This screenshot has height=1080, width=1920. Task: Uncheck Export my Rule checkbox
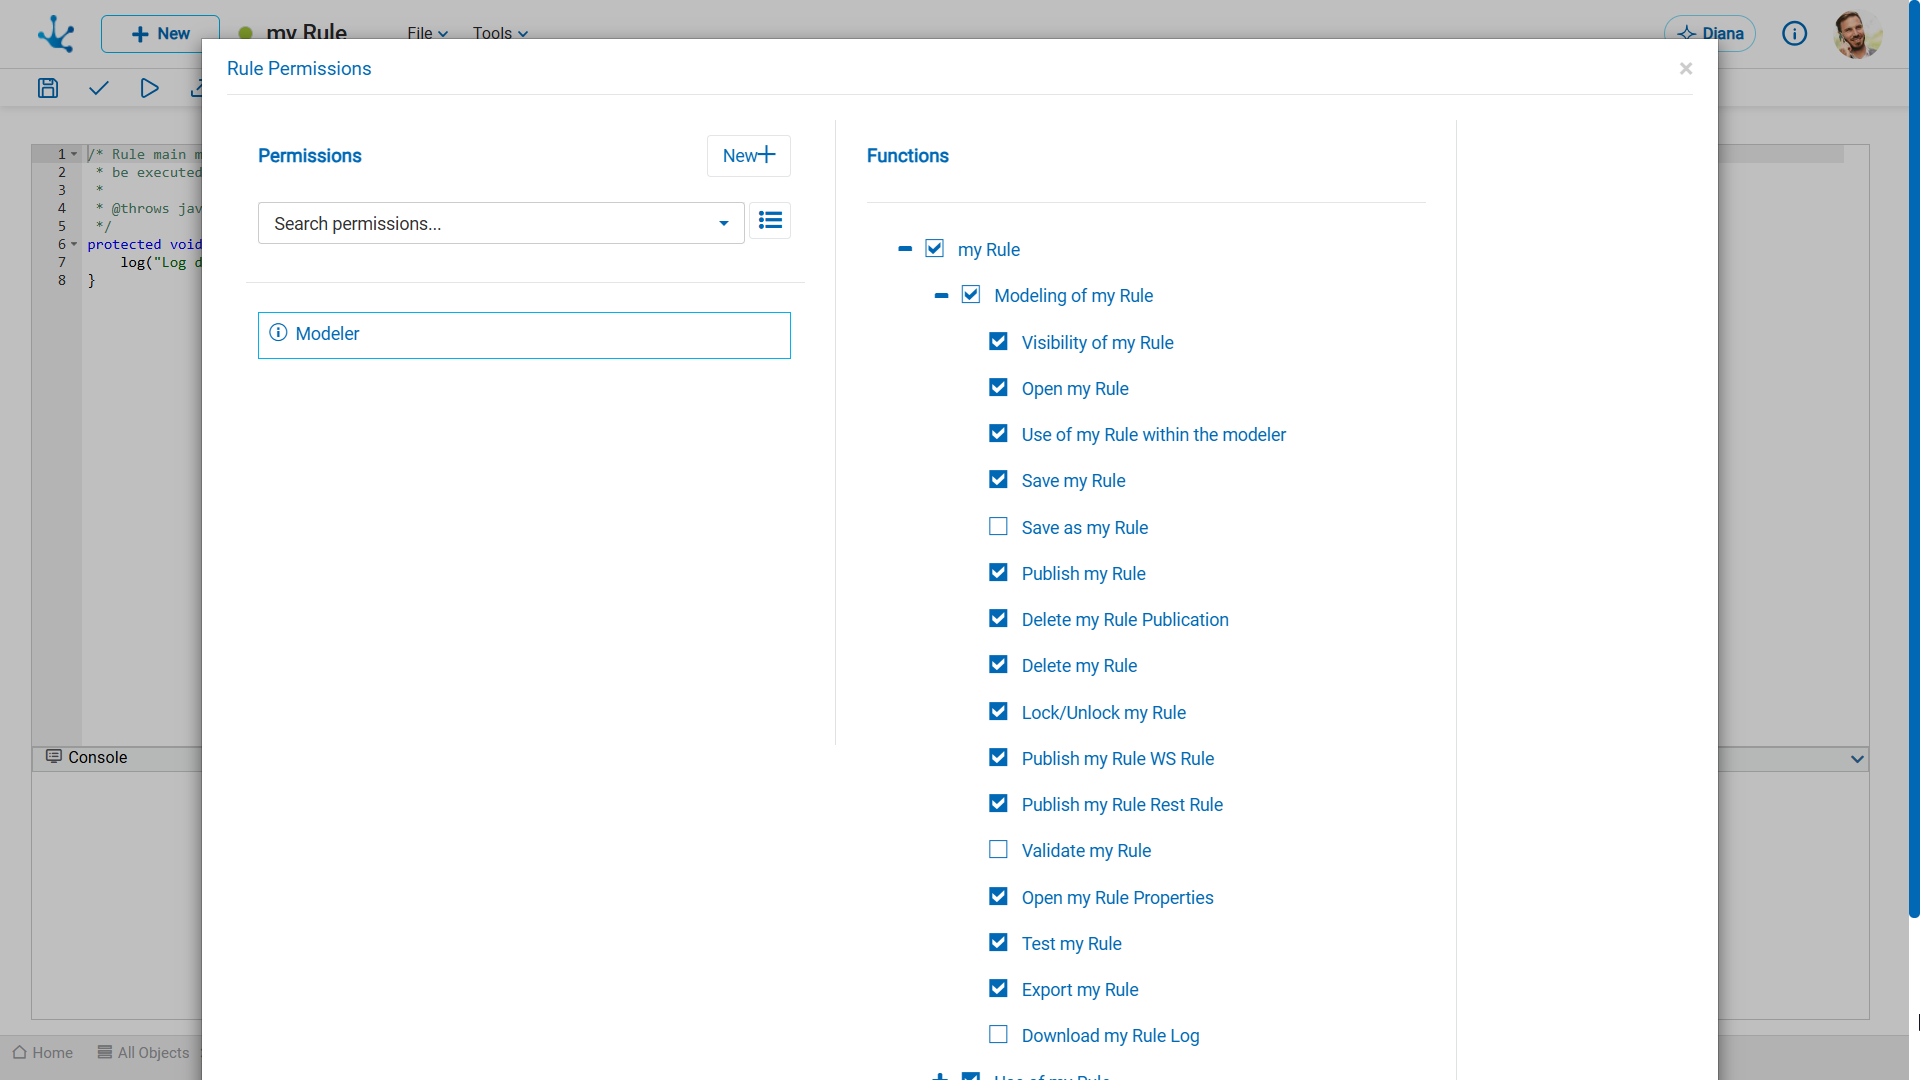[x=998, y=988]
